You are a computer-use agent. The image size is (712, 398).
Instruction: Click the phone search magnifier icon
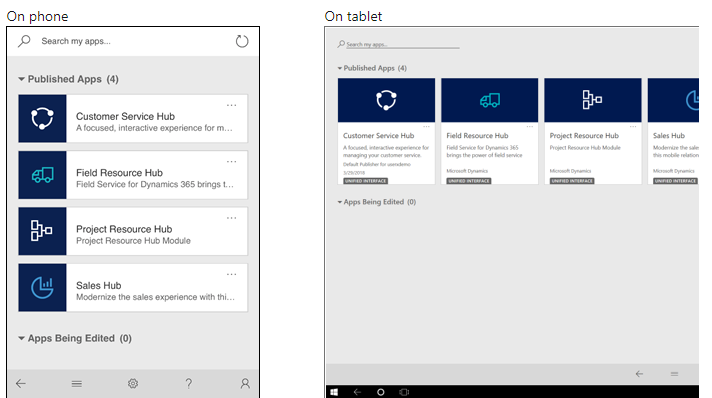click(x=24, y=41)
